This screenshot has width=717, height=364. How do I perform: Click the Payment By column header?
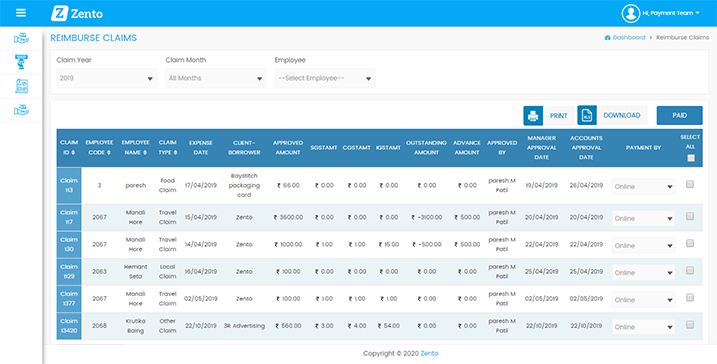[643, 148]
